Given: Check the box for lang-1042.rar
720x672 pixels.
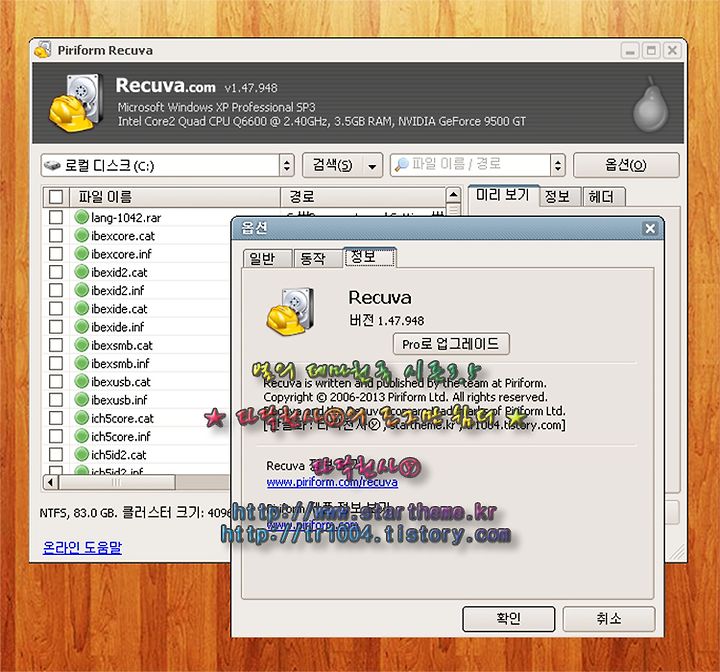Looking at the screenshot, I should coord(56,217).
